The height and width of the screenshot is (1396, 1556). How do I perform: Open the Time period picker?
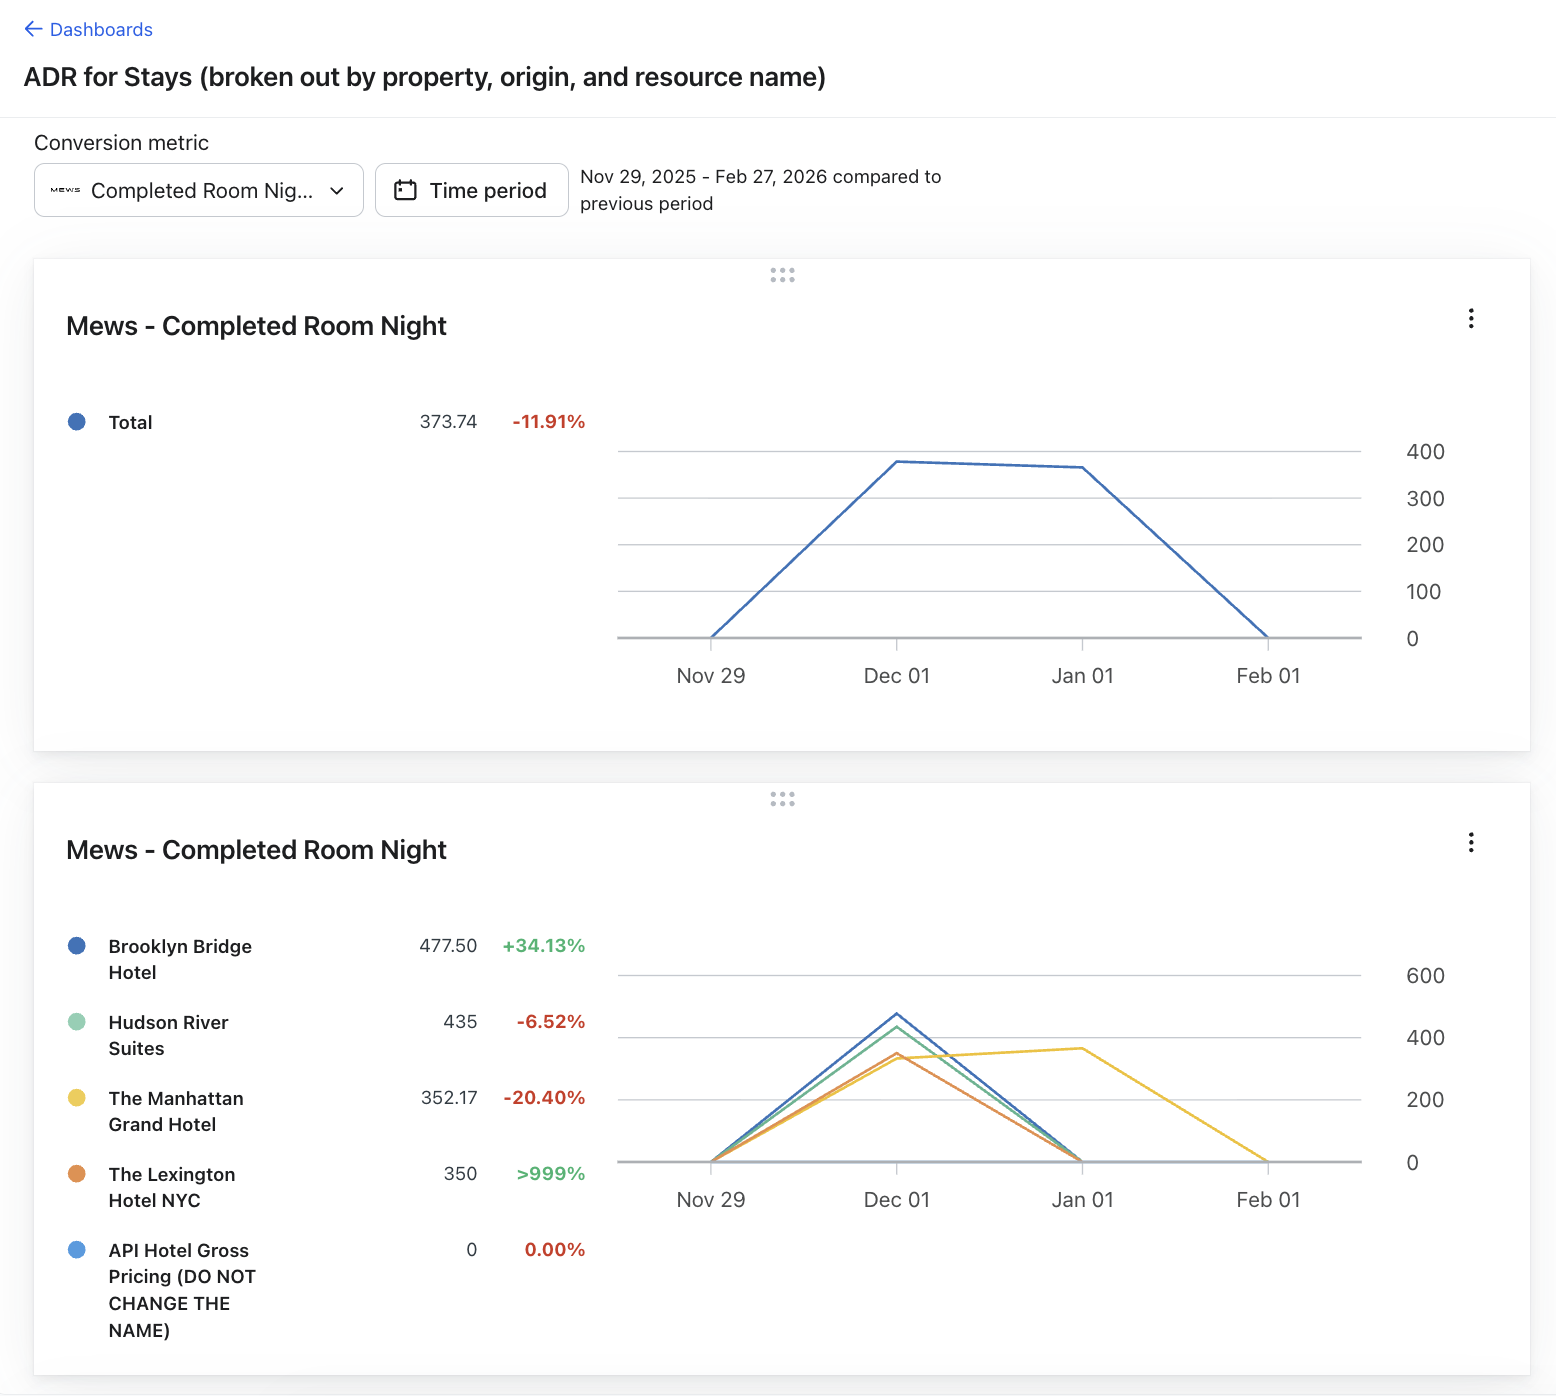[471, 190]
